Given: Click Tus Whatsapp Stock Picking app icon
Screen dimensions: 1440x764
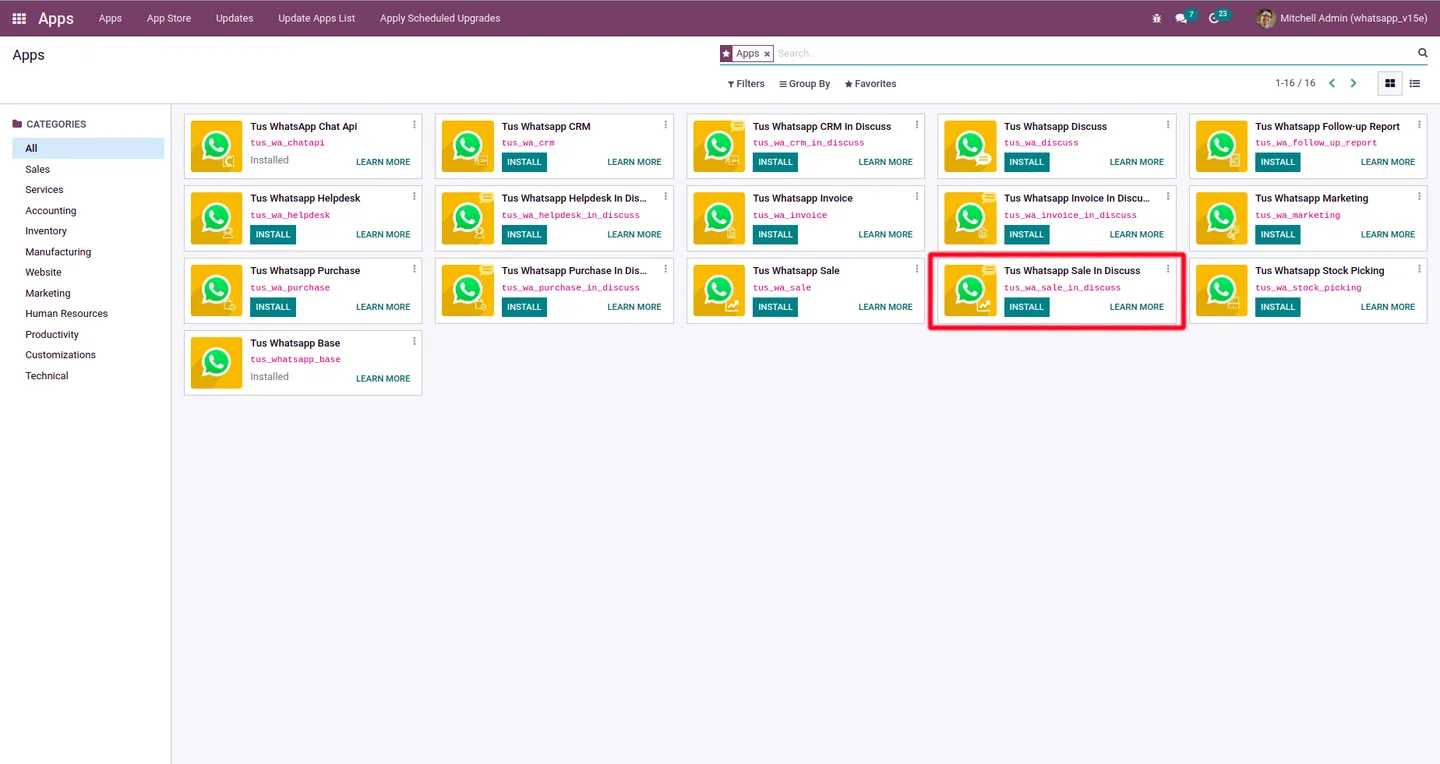Looking at the screenshot, I should coord(1222,291).
